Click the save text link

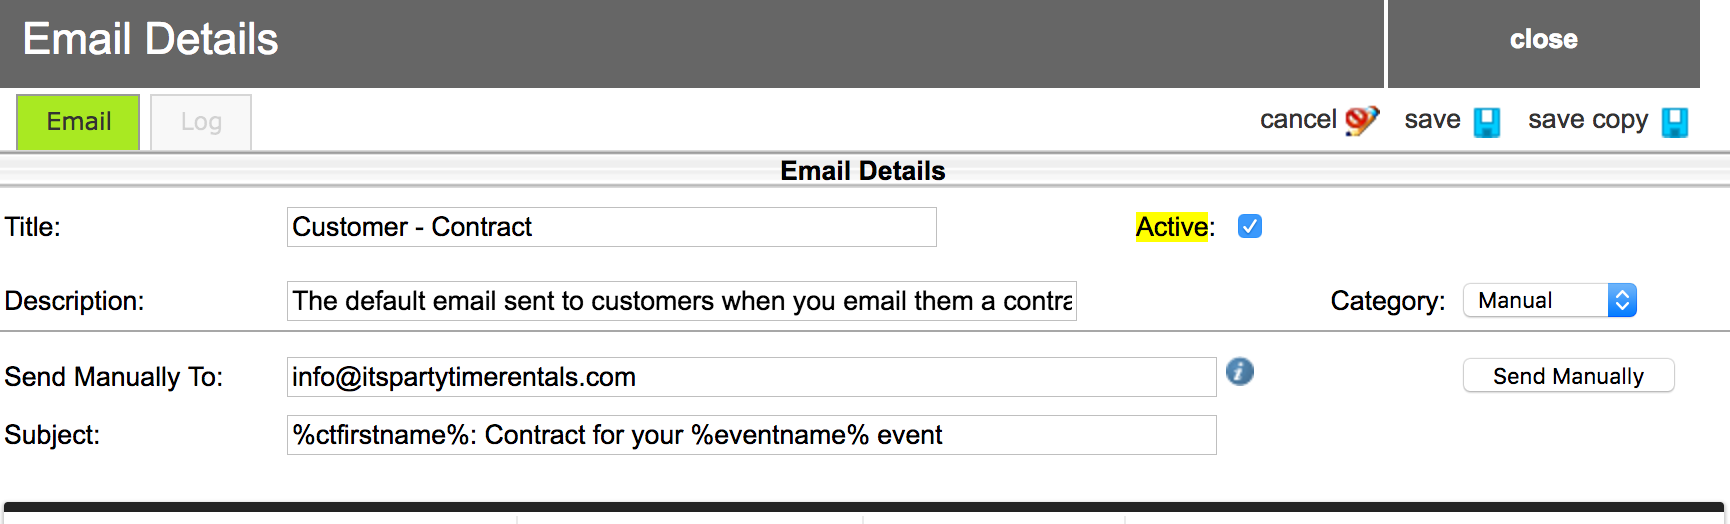[1432, 120]
